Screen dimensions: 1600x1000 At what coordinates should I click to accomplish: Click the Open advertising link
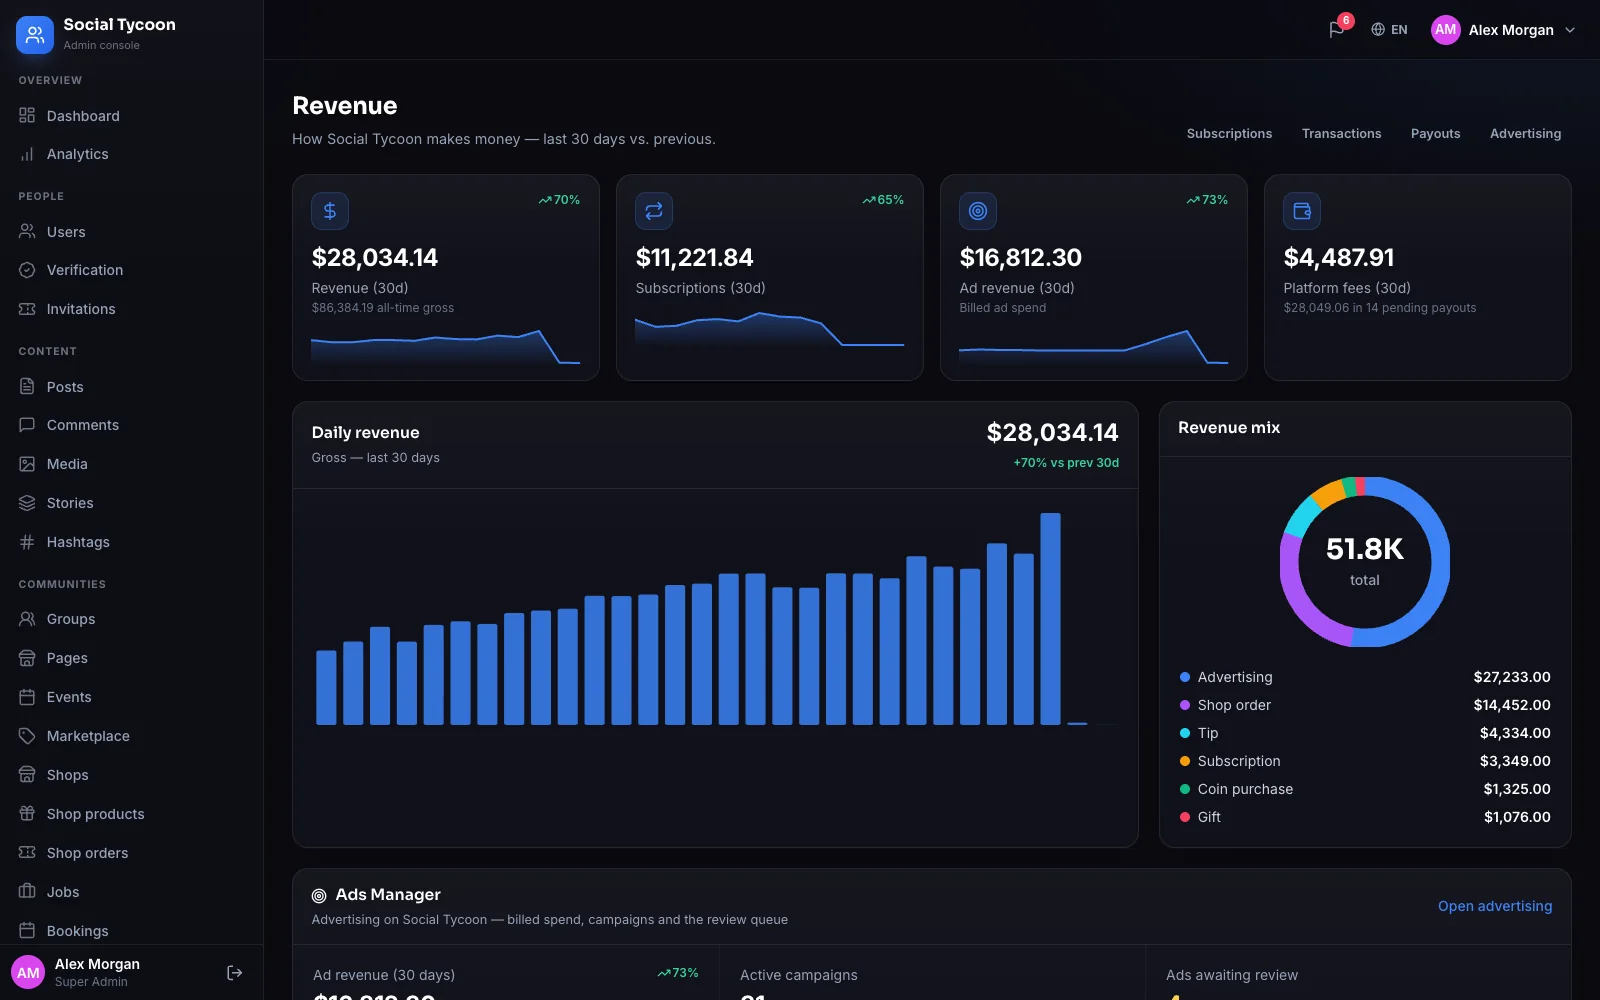pos(1495,906)
